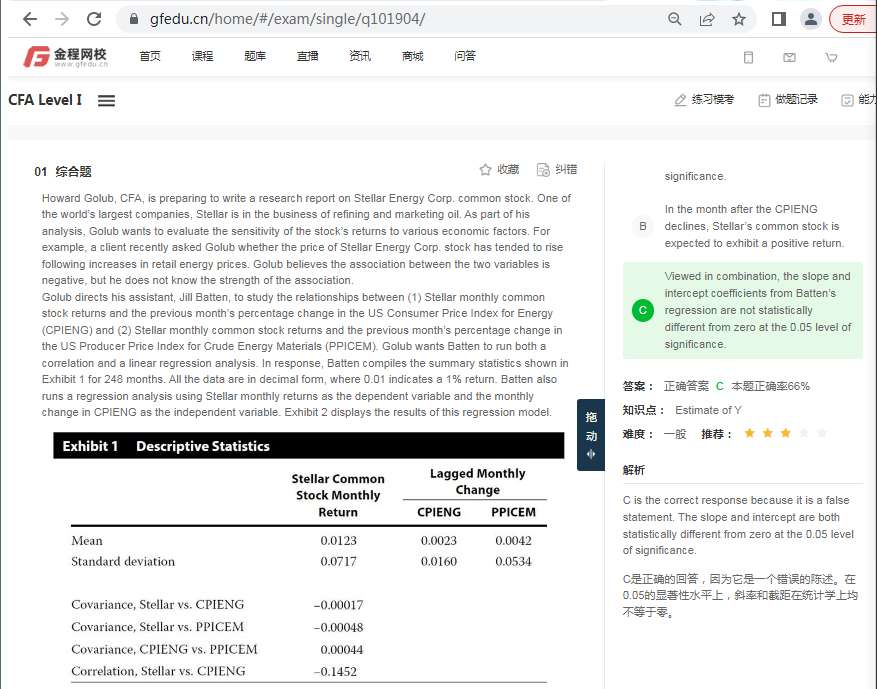Open the 资讯 navigation item
This screenshot has height=689, width=877.
360,56
